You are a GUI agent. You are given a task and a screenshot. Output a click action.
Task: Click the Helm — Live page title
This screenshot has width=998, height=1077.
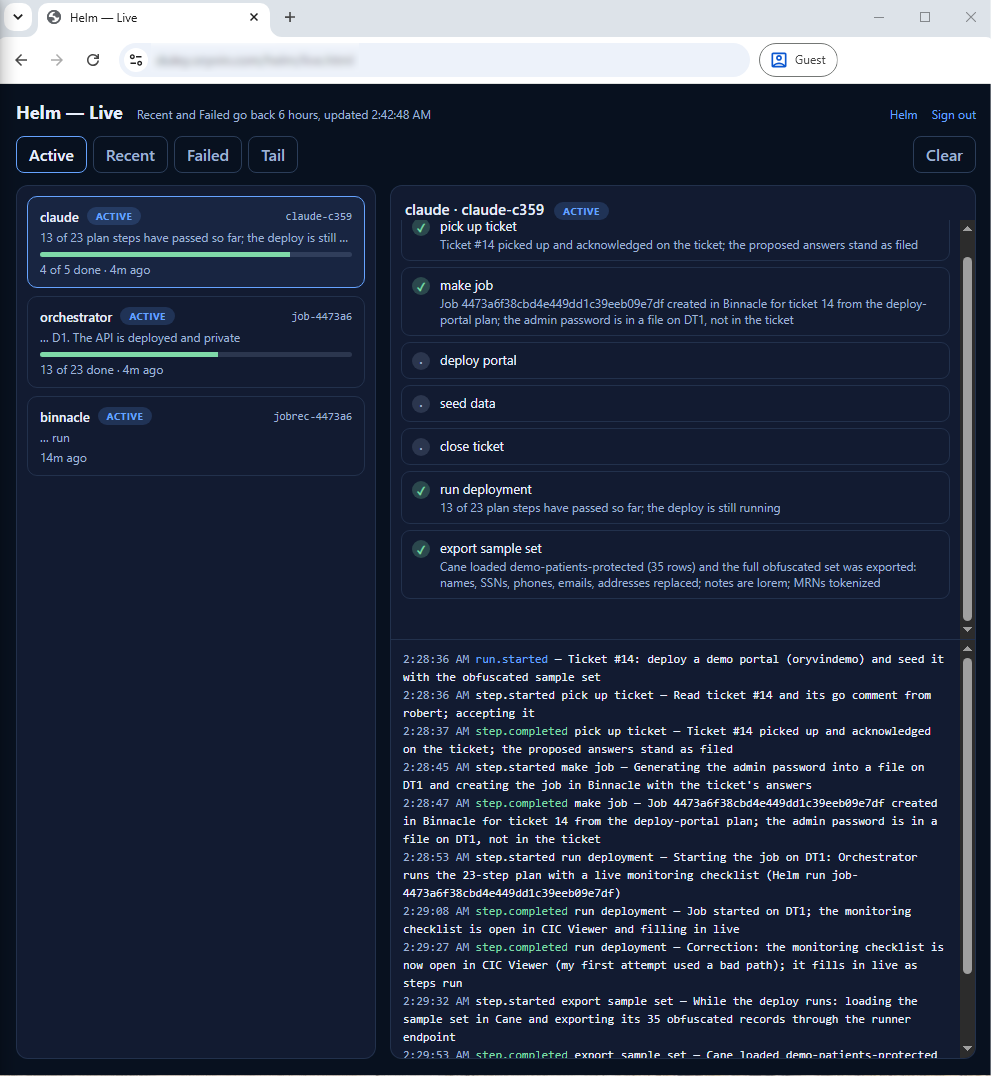tap(69, 113)
